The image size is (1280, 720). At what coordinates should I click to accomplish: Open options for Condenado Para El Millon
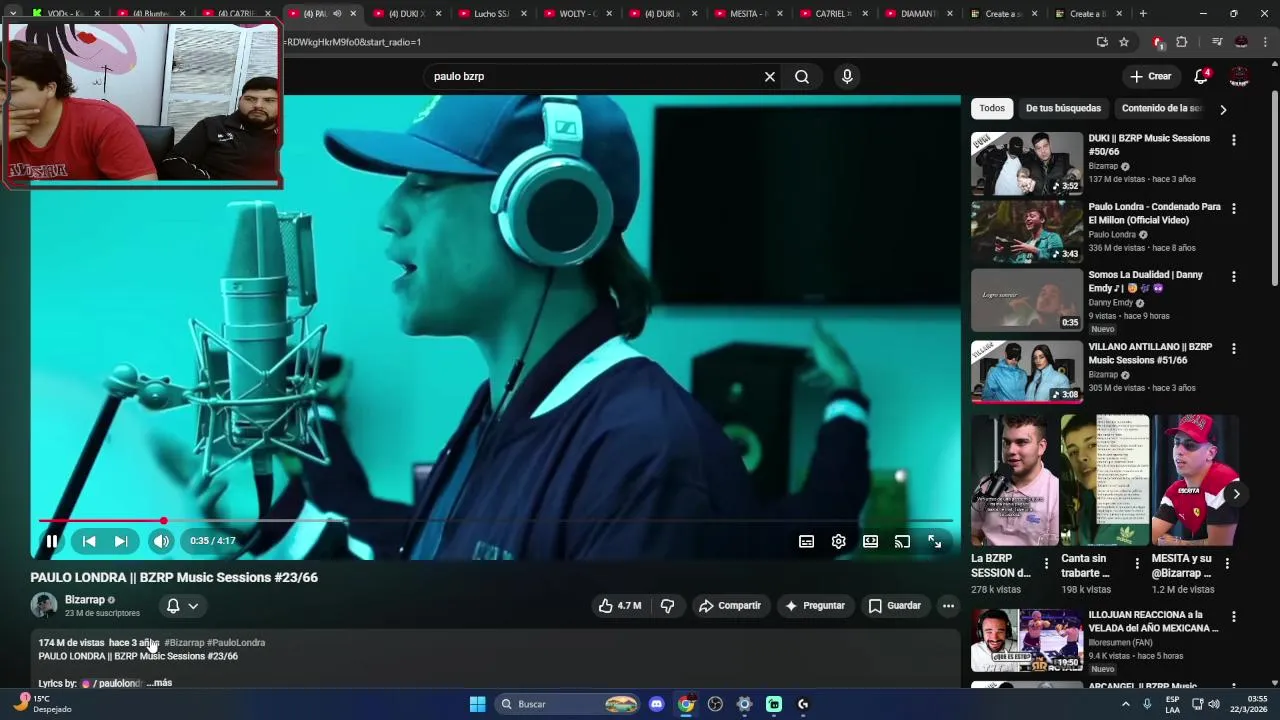pyautogui.click(x=1234, y=209)
